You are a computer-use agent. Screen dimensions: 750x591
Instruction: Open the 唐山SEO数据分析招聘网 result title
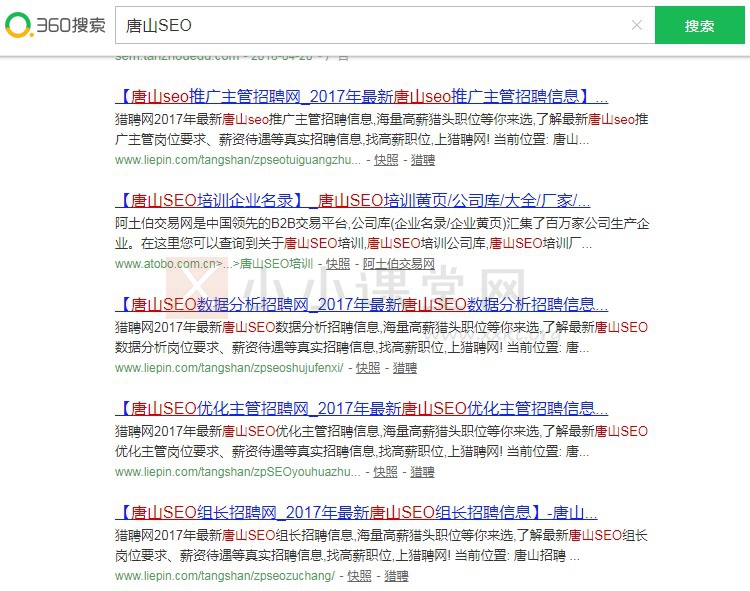(362, 304)
